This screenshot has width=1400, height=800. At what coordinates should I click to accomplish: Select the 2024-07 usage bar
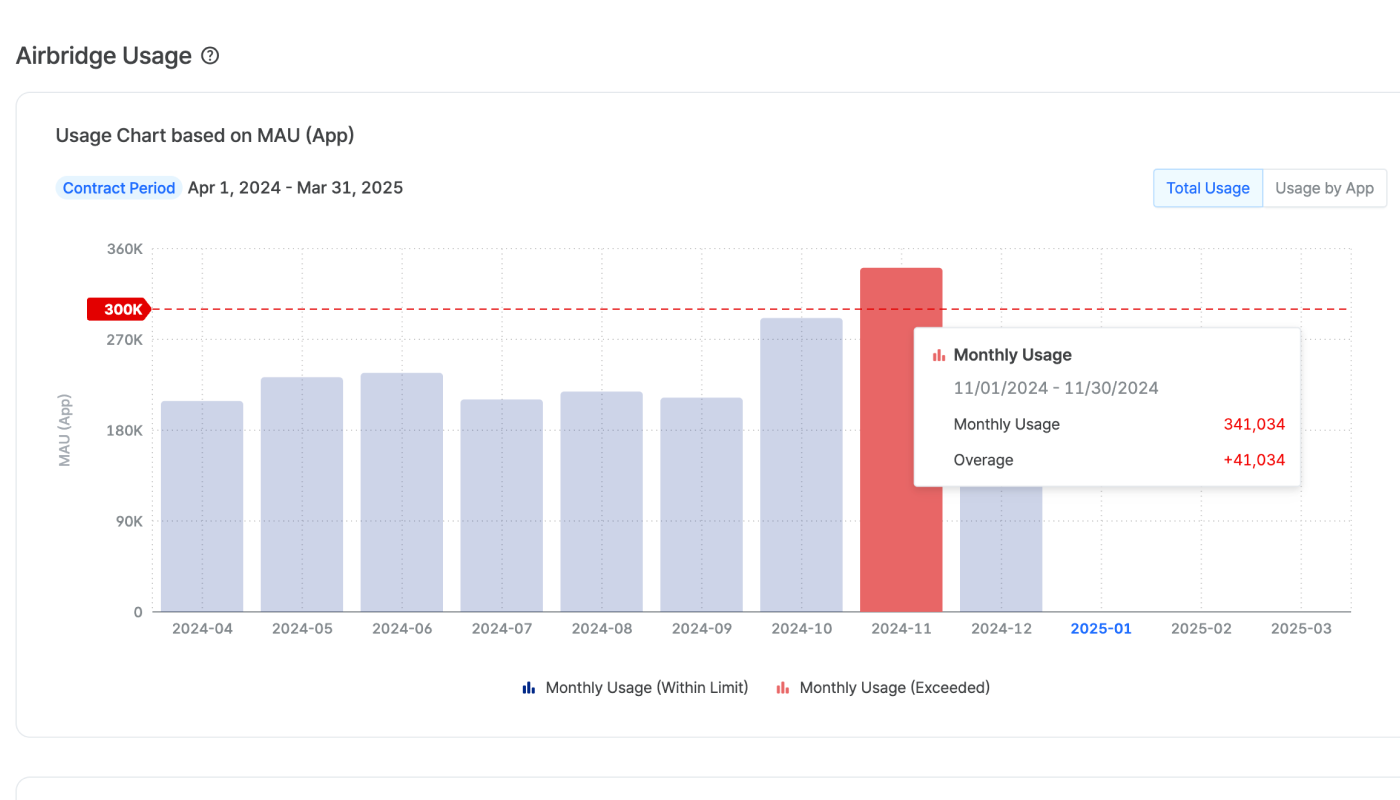pyautogui.click(x=502, y=506)
